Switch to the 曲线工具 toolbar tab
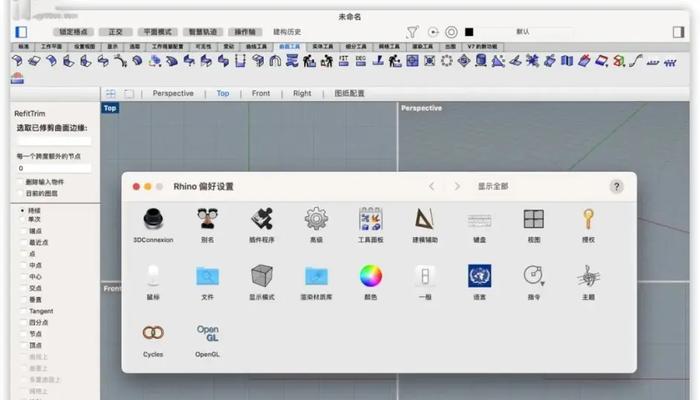The width and height of the screenshot is (700, 400). coord(256,46)
